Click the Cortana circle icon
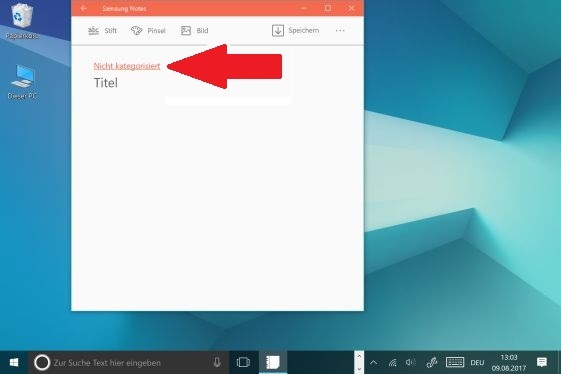 (x=42, y=363)
